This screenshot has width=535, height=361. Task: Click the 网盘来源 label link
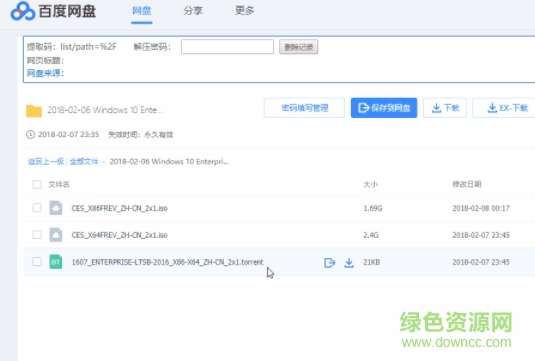tap(45, 73)
